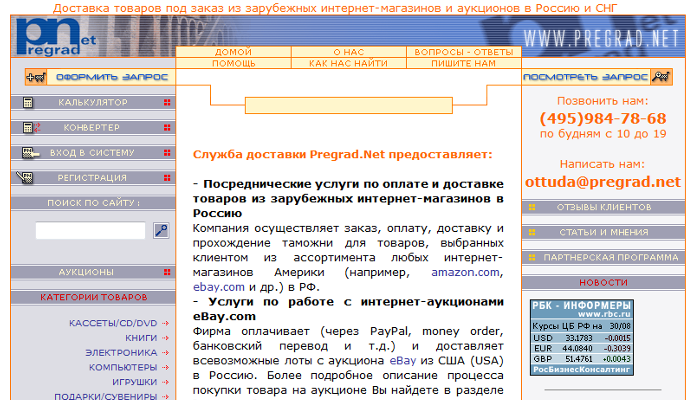Click the Категории товаров header
Screen dimensions: 700x400
tap(93, 297)
